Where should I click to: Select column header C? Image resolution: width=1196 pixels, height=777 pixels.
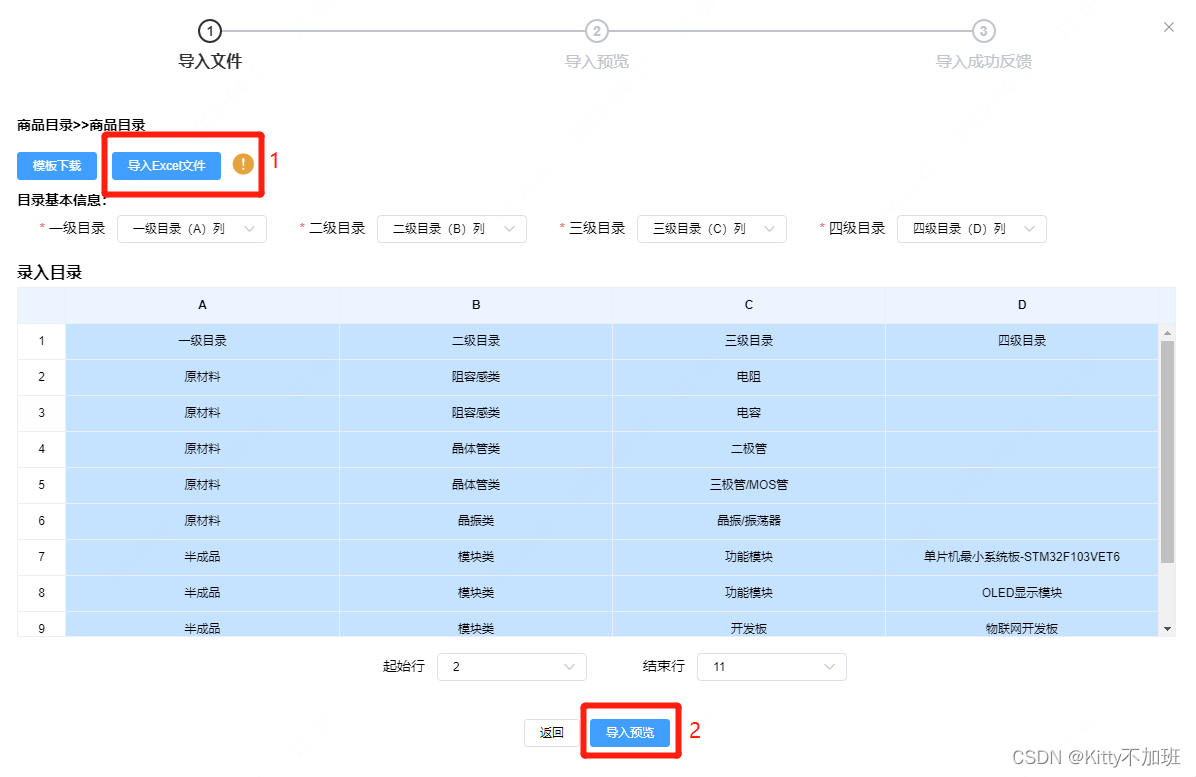point(748,305)
